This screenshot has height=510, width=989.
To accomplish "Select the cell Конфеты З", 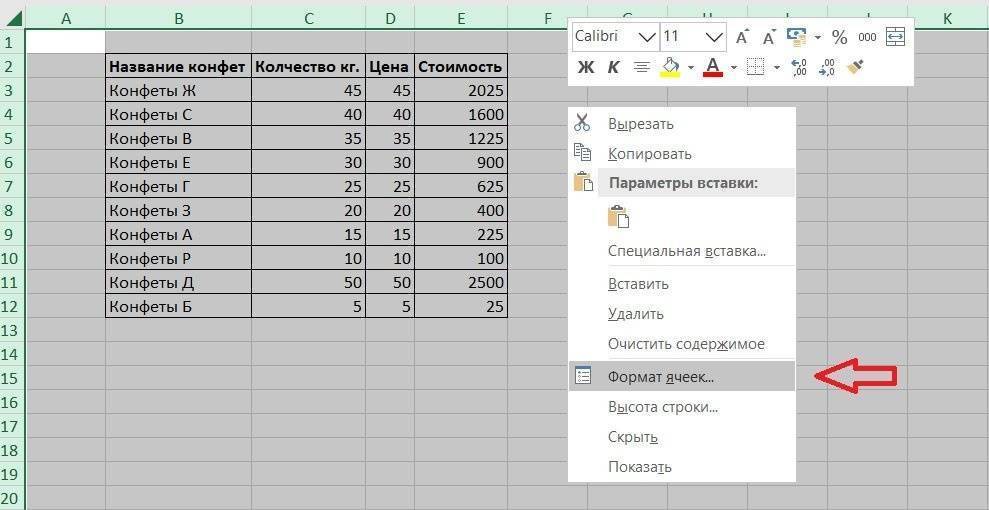I will click(178, 211).
